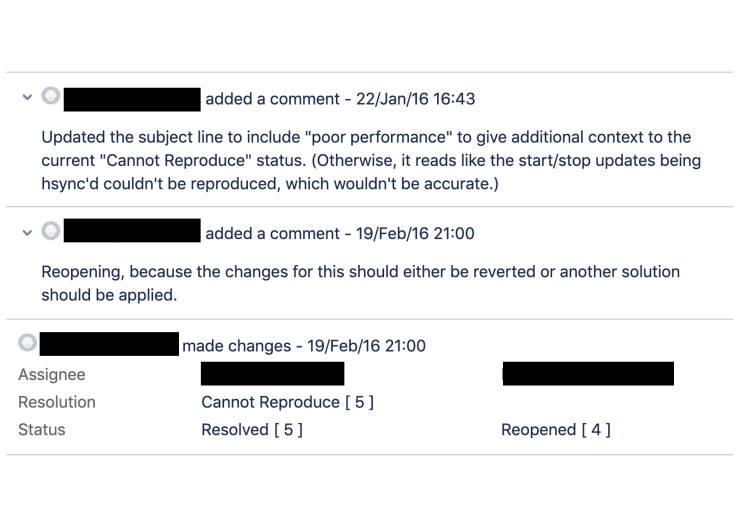Open author name on 22/Jan/16 comment
This screenshot has height=528, width=747.
[x=139, y=99]
